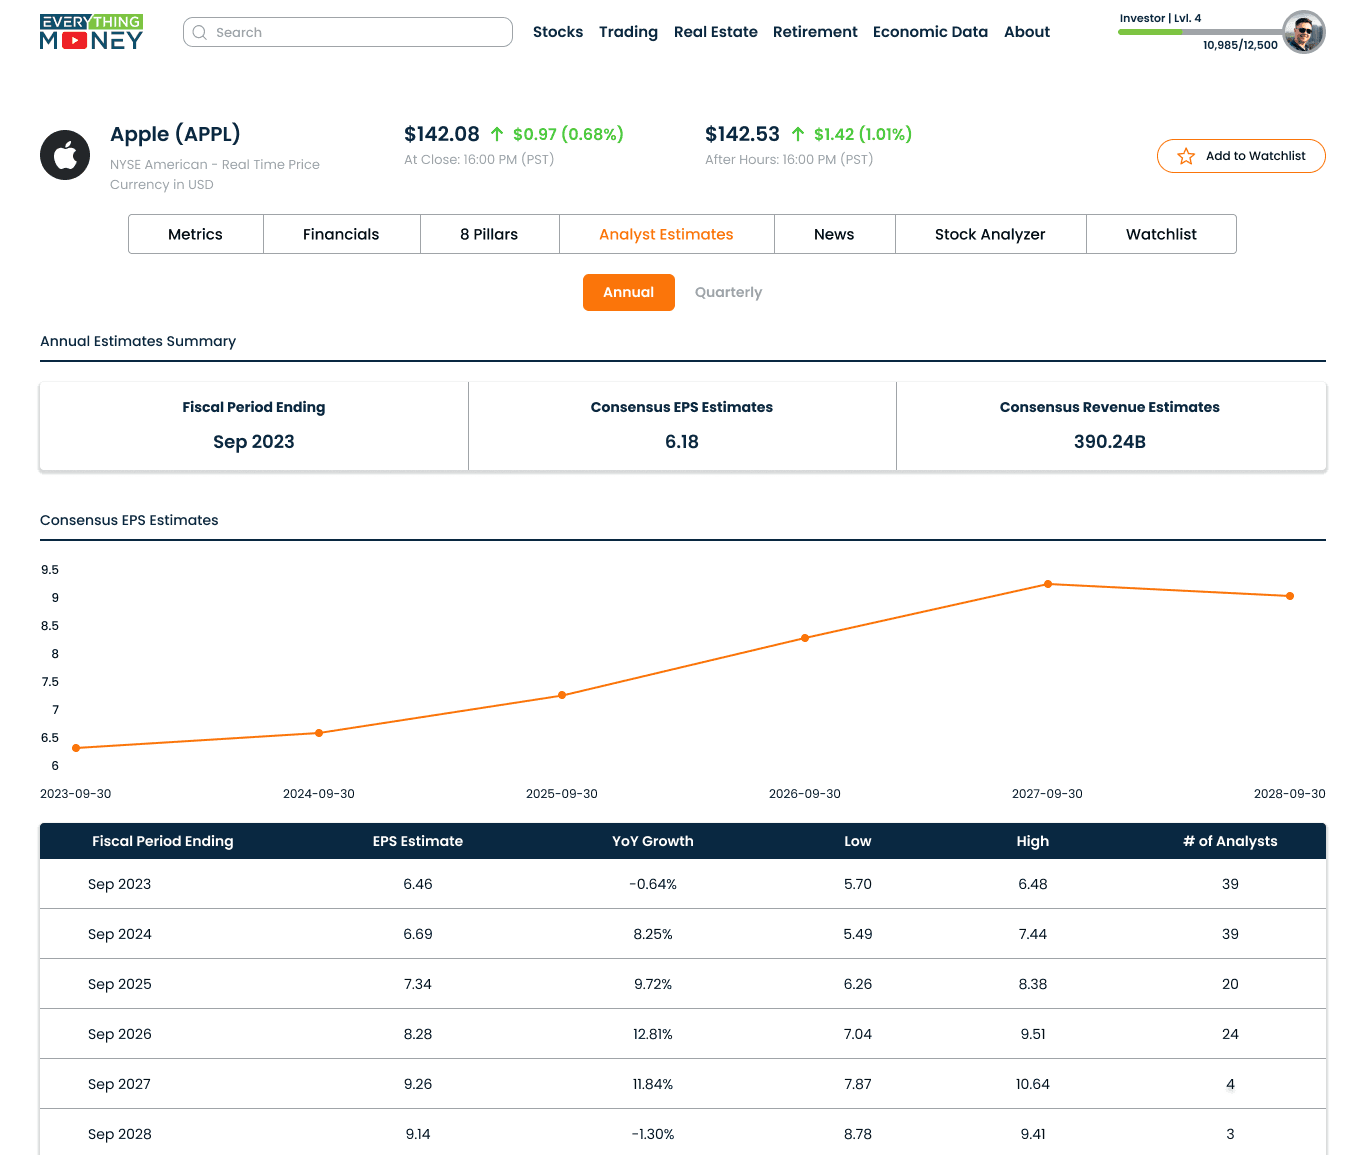This screenshot has width=1366, height=1155.
Task: Click the Search input field
Action: click(x=348, y=32)
